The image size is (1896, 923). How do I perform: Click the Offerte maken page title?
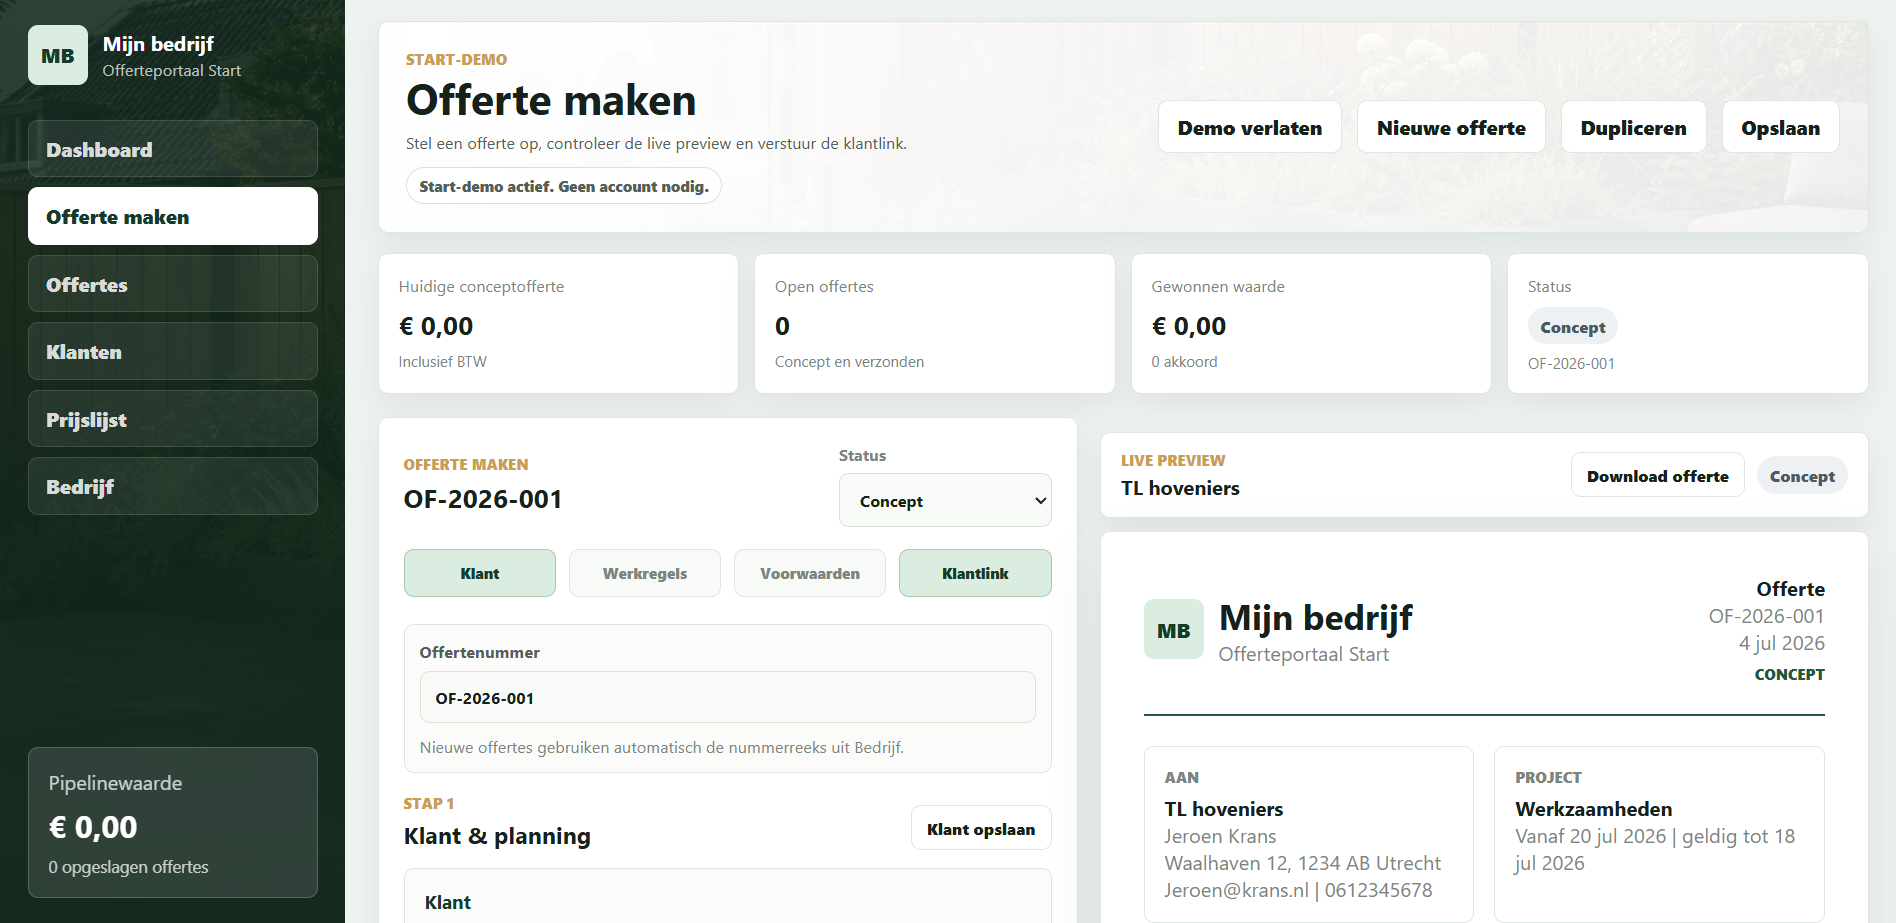551,100
